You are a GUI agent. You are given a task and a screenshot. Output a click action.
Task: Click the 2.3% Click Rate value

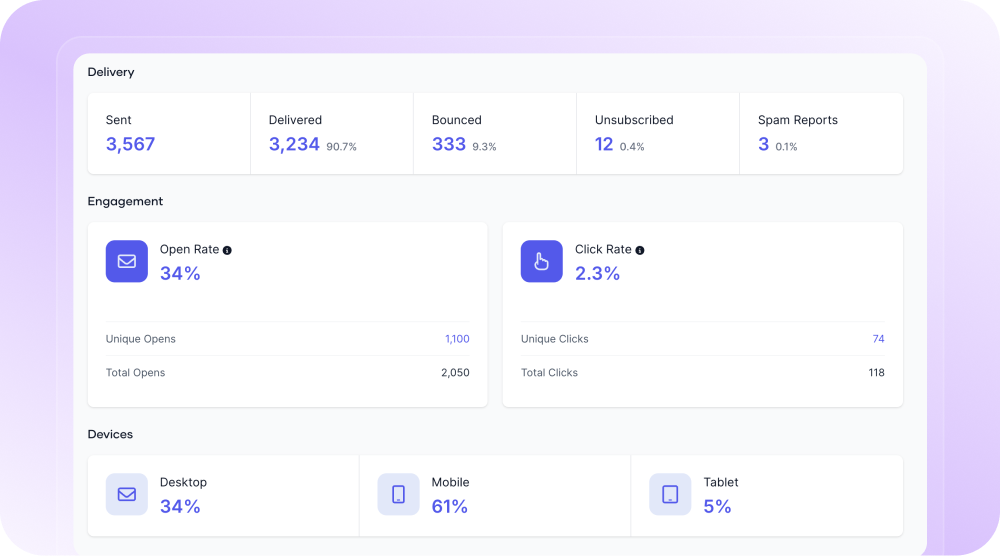597,274
